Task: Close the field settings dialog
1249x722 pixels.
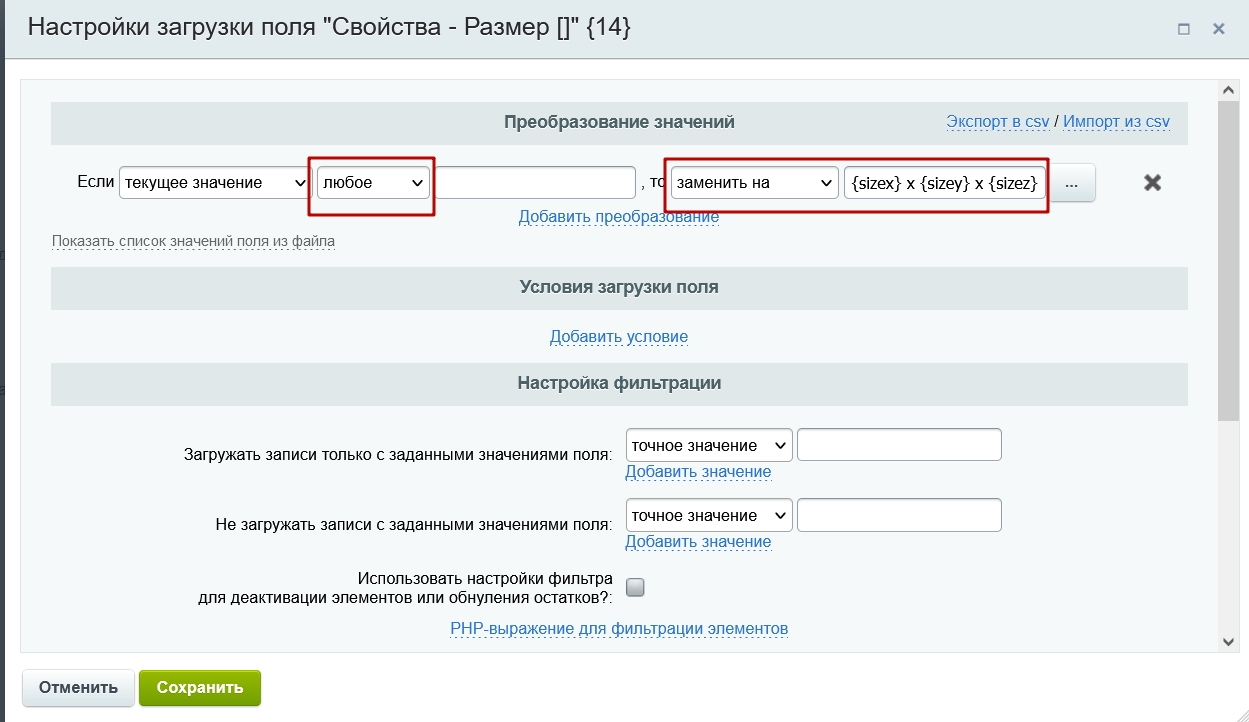Action: pyautogui.click(x=1219, y=29)
